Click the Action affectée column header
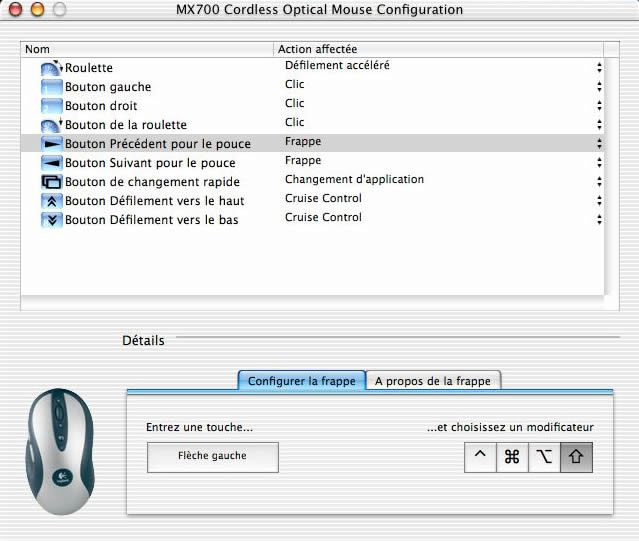 pyautogui.click(x=438, y=49)
